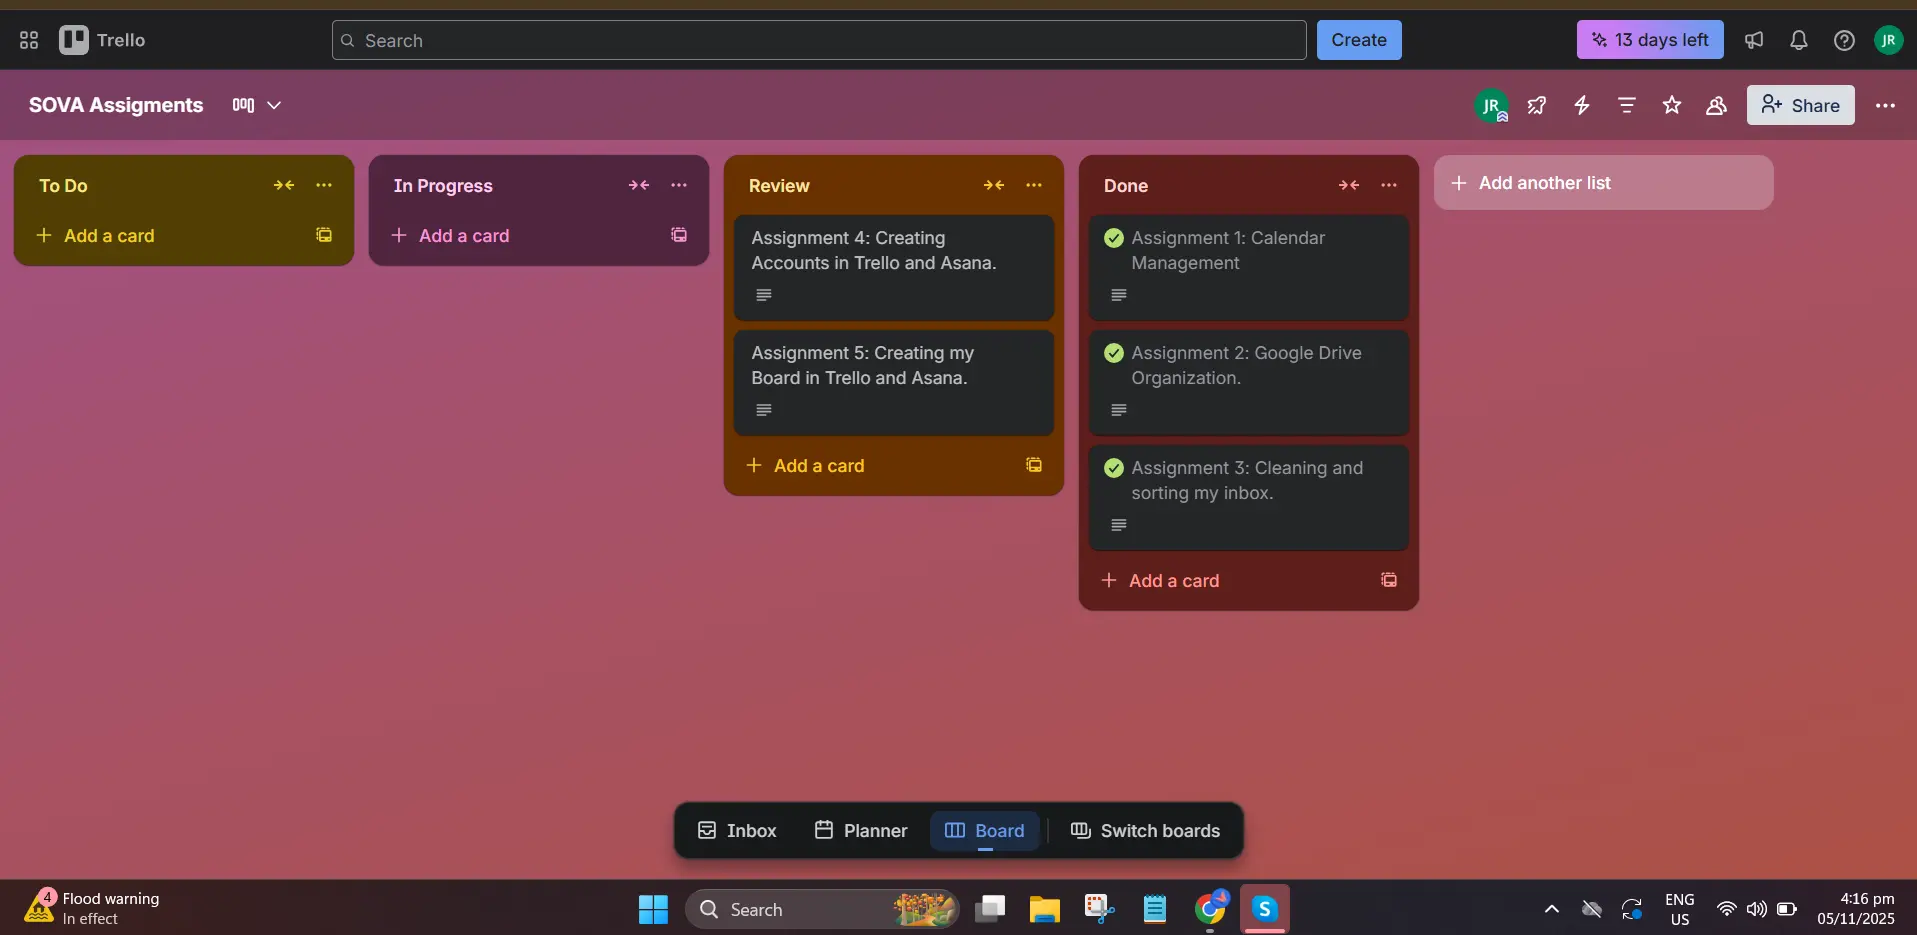The width and height of the screenshot is (1917, 935).
Task: Collapse the To Do list
Action: [284, 185]
